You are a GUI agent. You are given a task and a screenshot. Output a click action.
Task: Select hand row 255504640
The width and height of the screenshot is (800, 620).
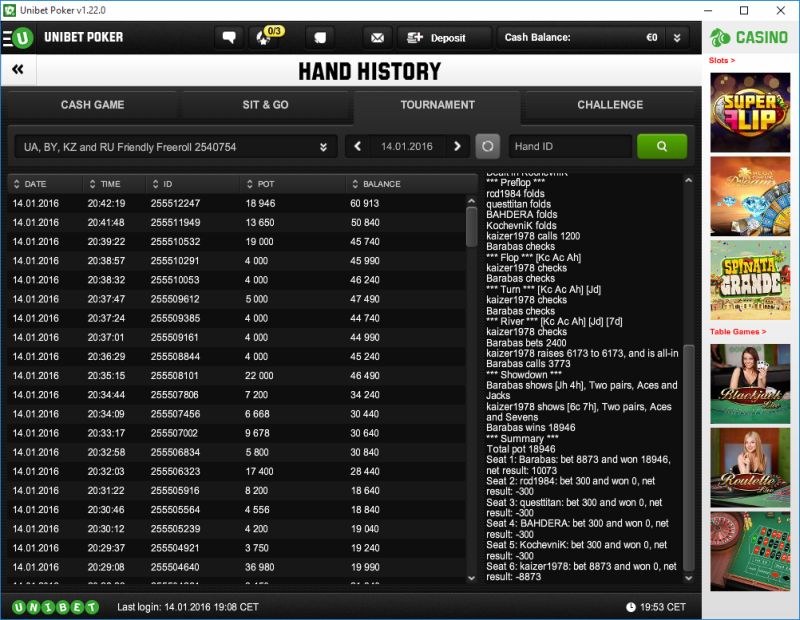[236, 567]
